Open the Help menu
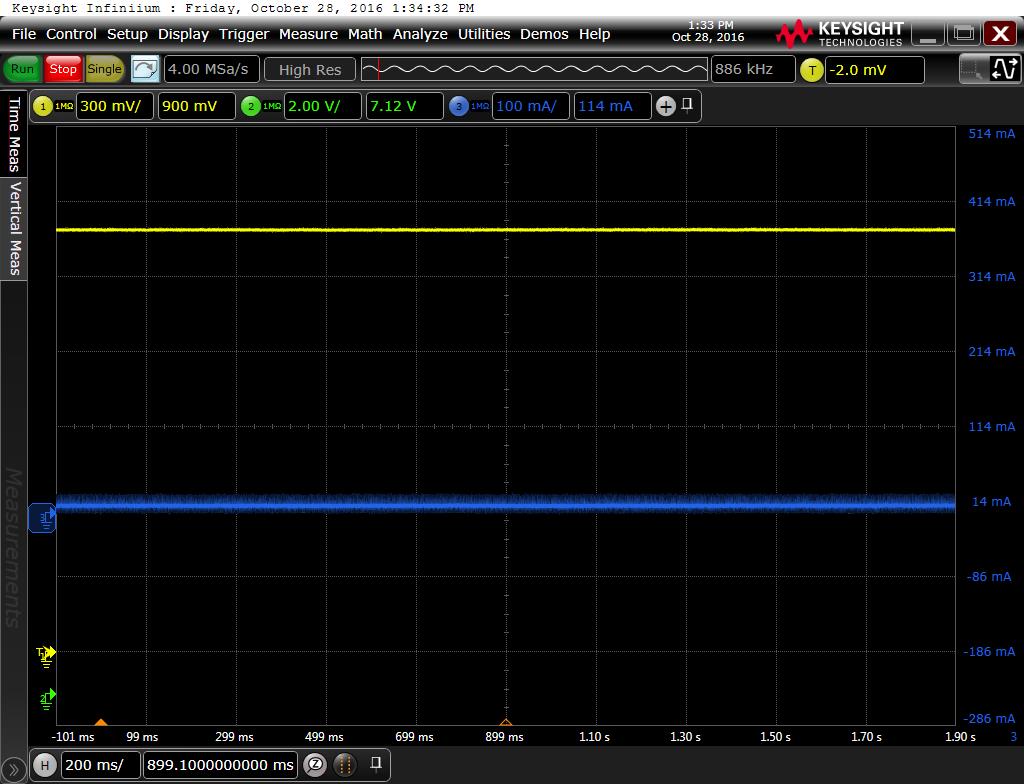 (594, 34)
